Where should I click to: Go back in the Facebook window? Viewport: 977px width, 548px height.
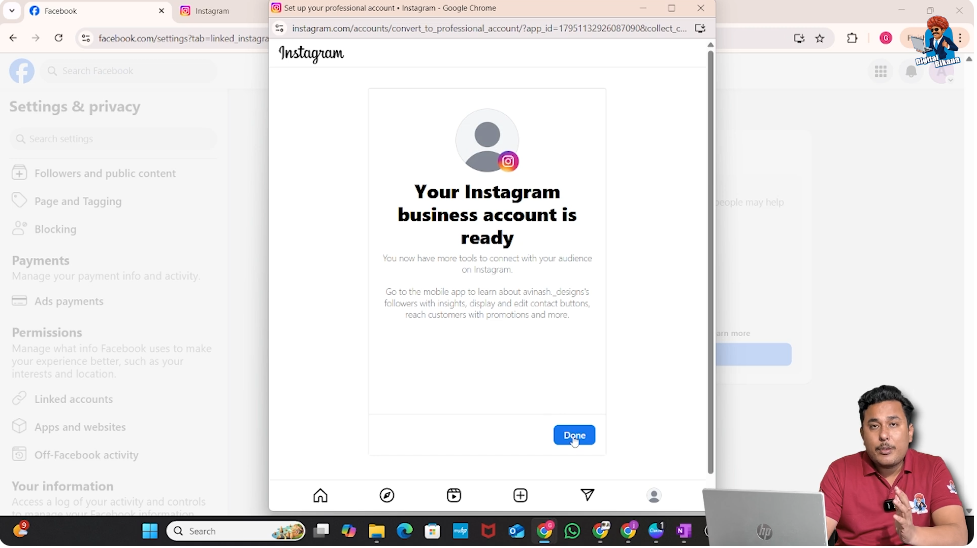[x=13, y=39]
